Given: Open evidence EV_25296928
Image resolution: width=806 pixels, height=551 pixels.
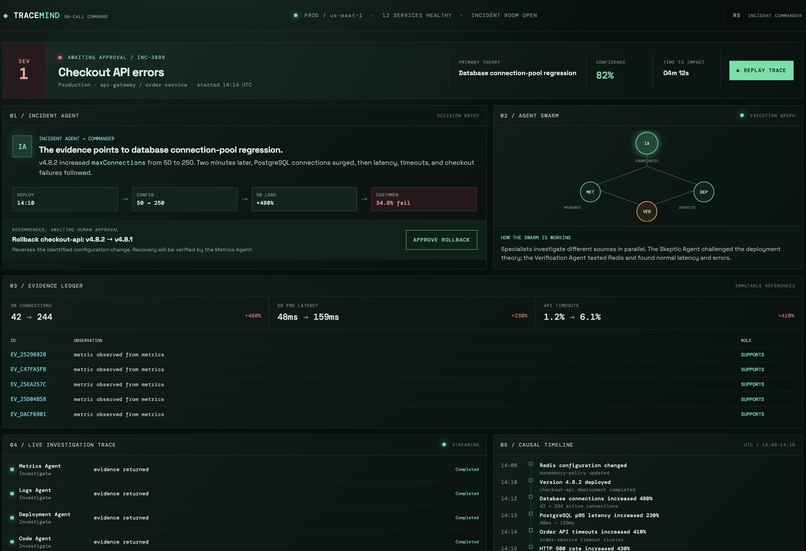Looking at the screenshot, I should pos(28,355).
